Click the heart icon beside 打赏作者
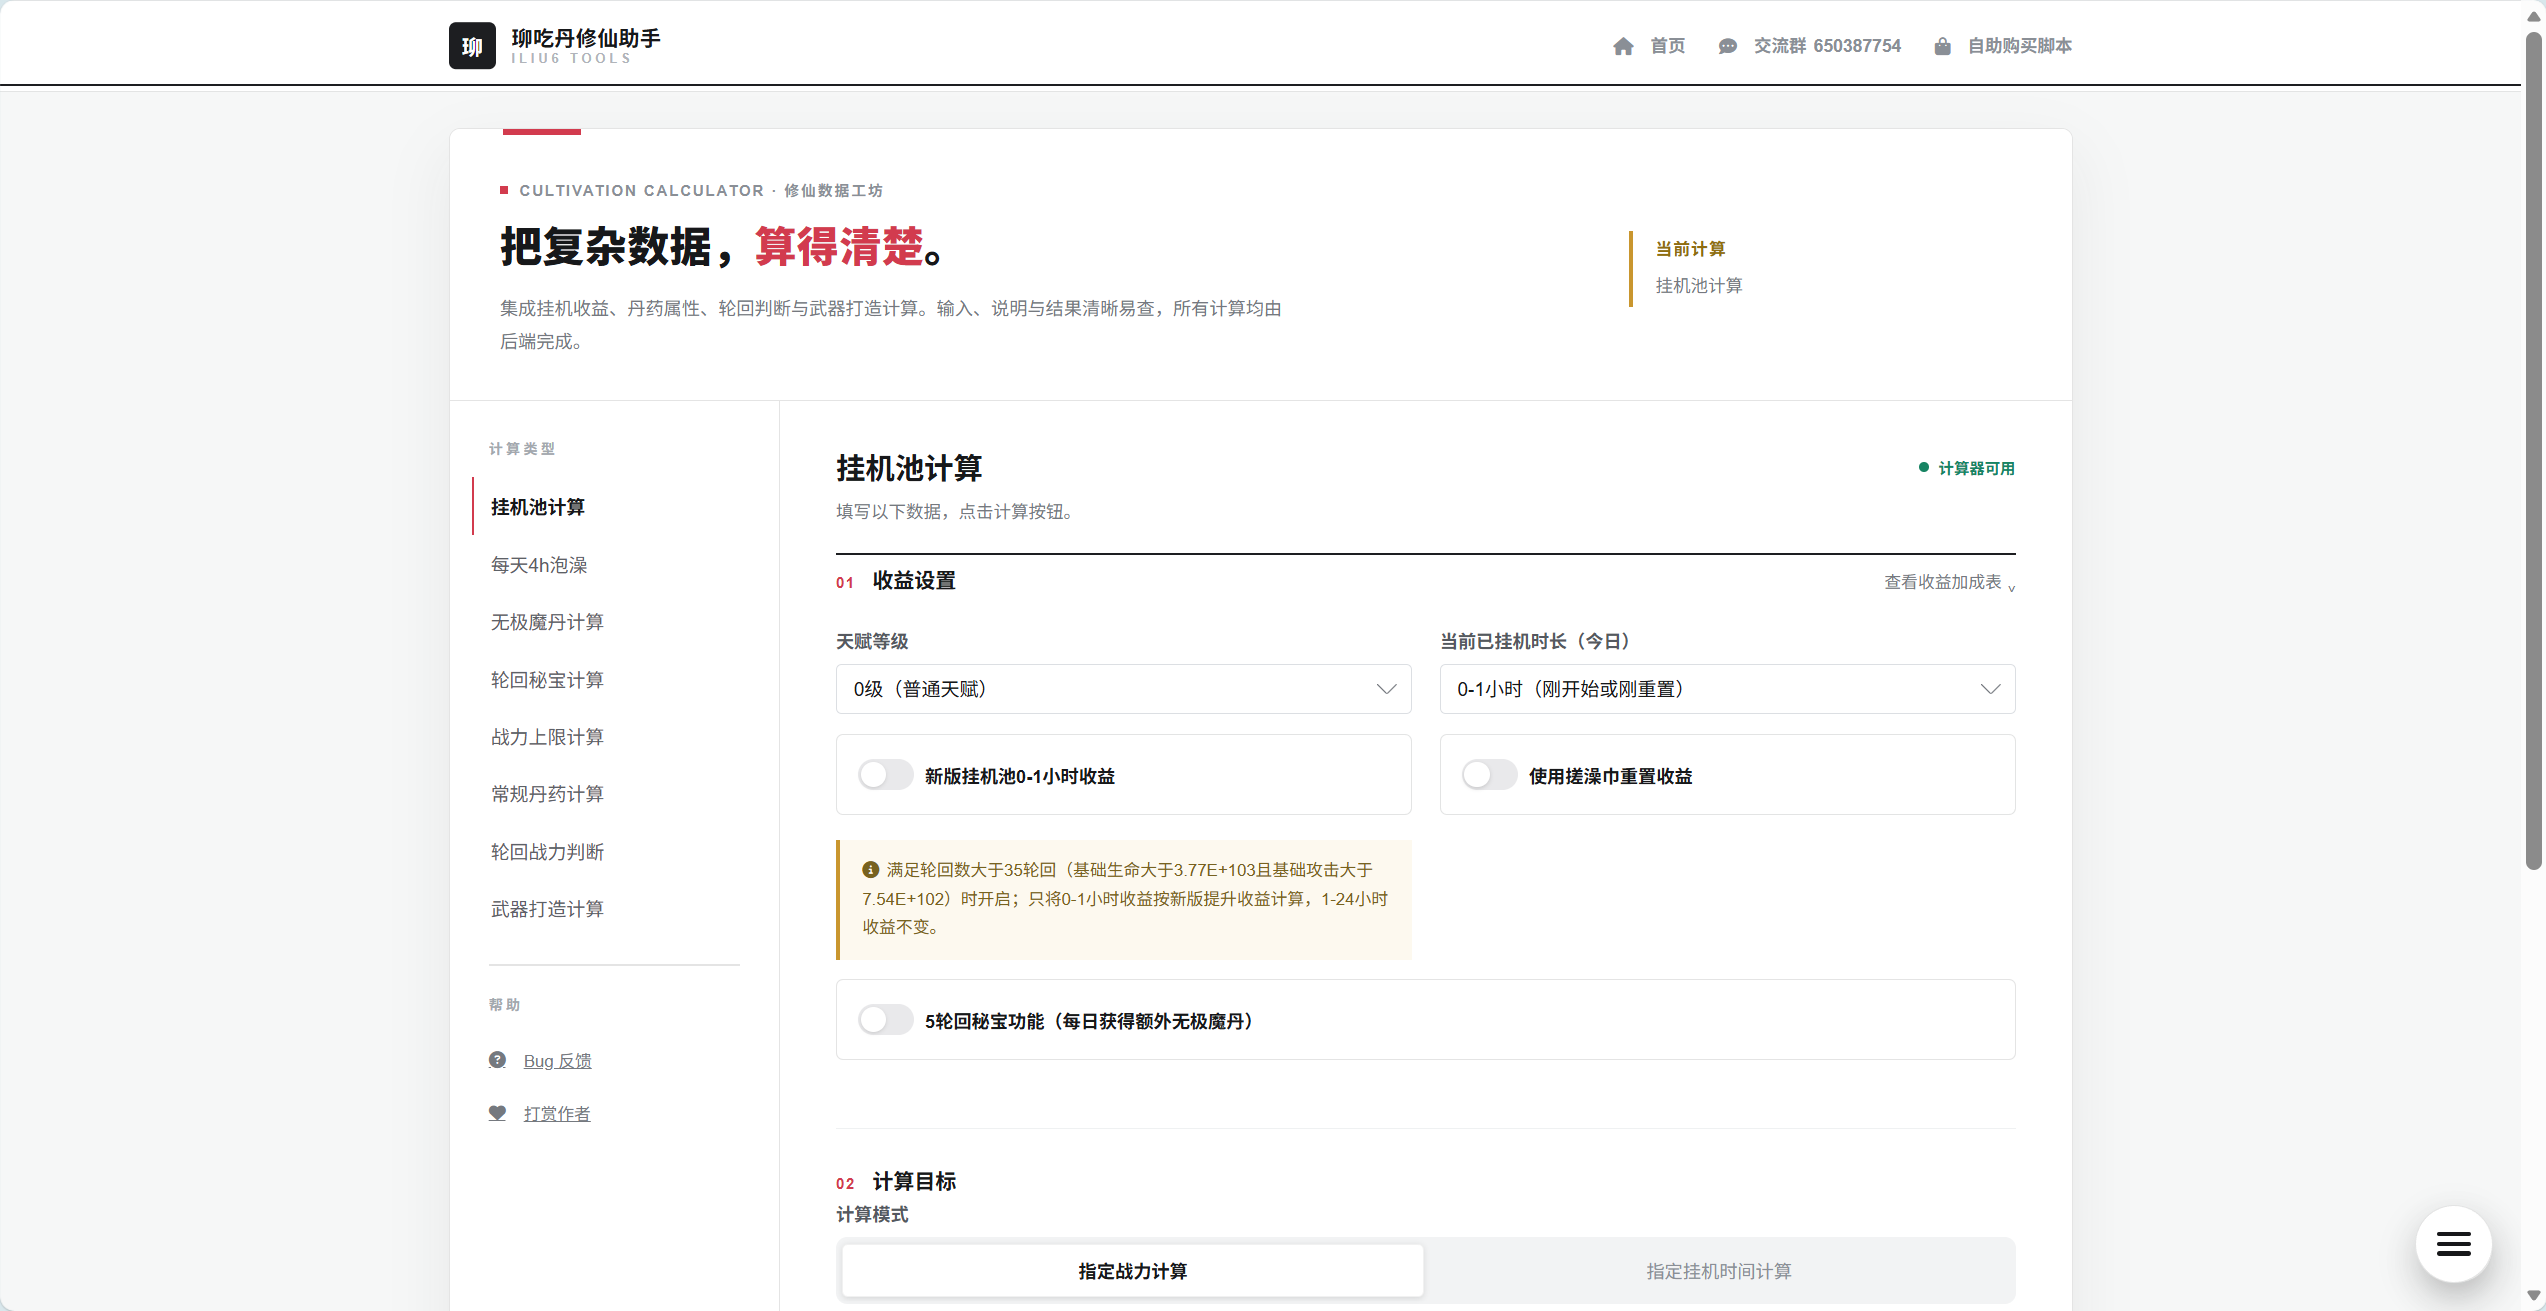This screenshot has height=1311, width=2546. point(497,1113)
